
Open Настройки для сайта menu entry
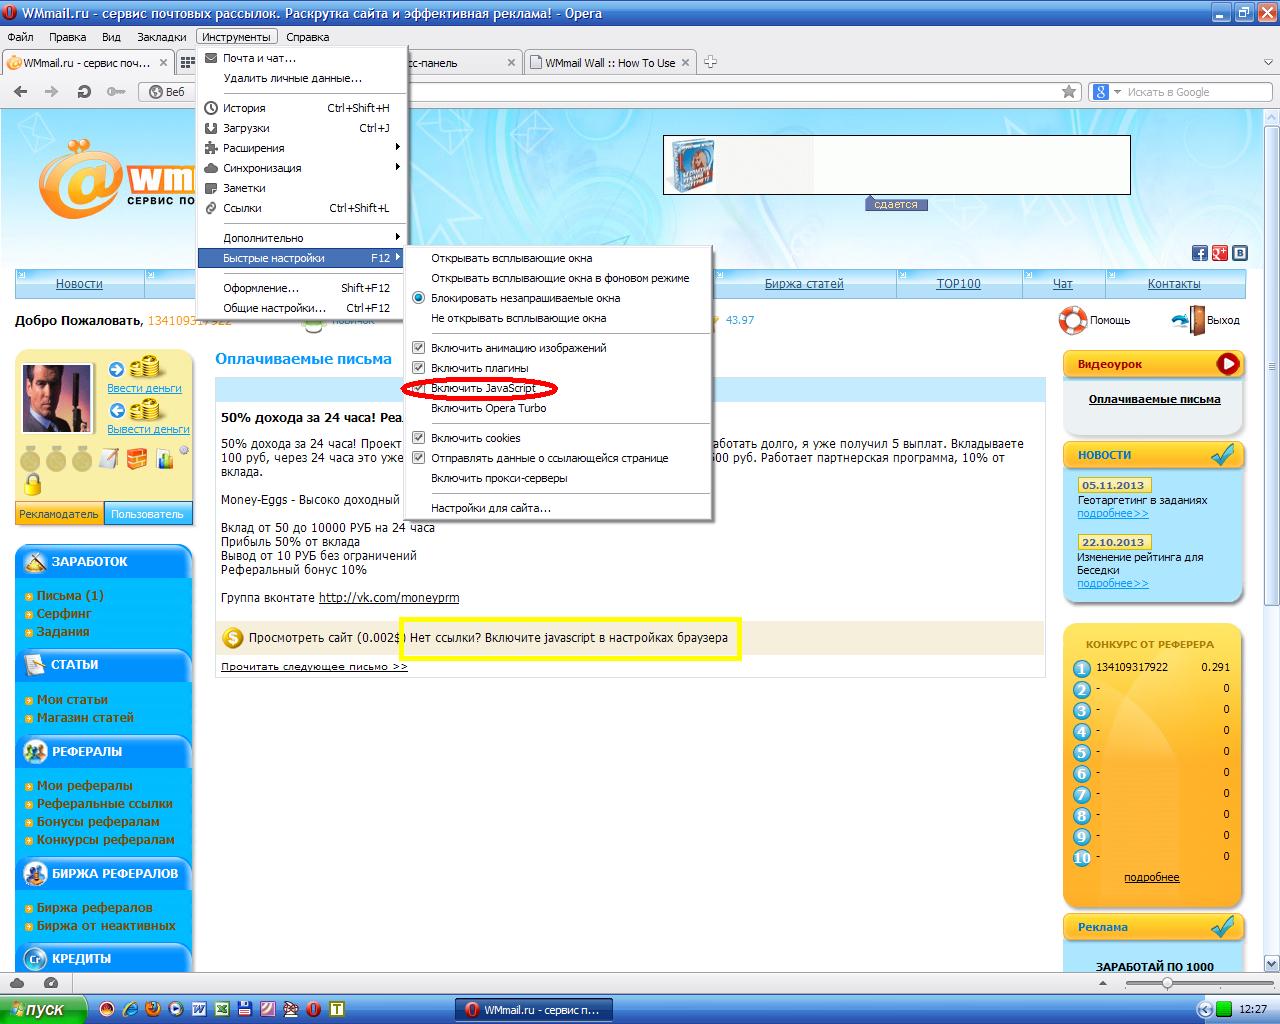(x=560, y=508)
